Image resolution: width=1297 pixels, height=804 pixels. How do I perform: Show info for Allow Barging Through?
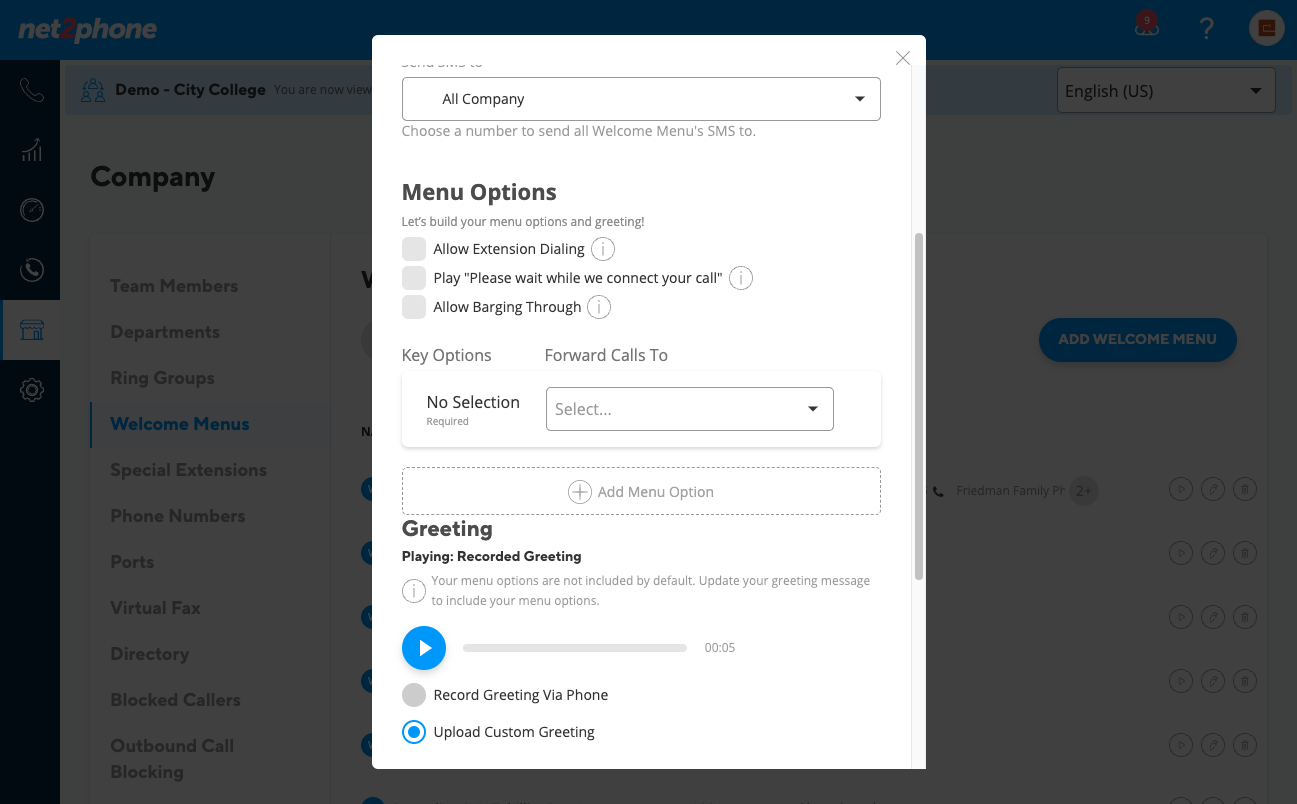click(x=599, y=307)
